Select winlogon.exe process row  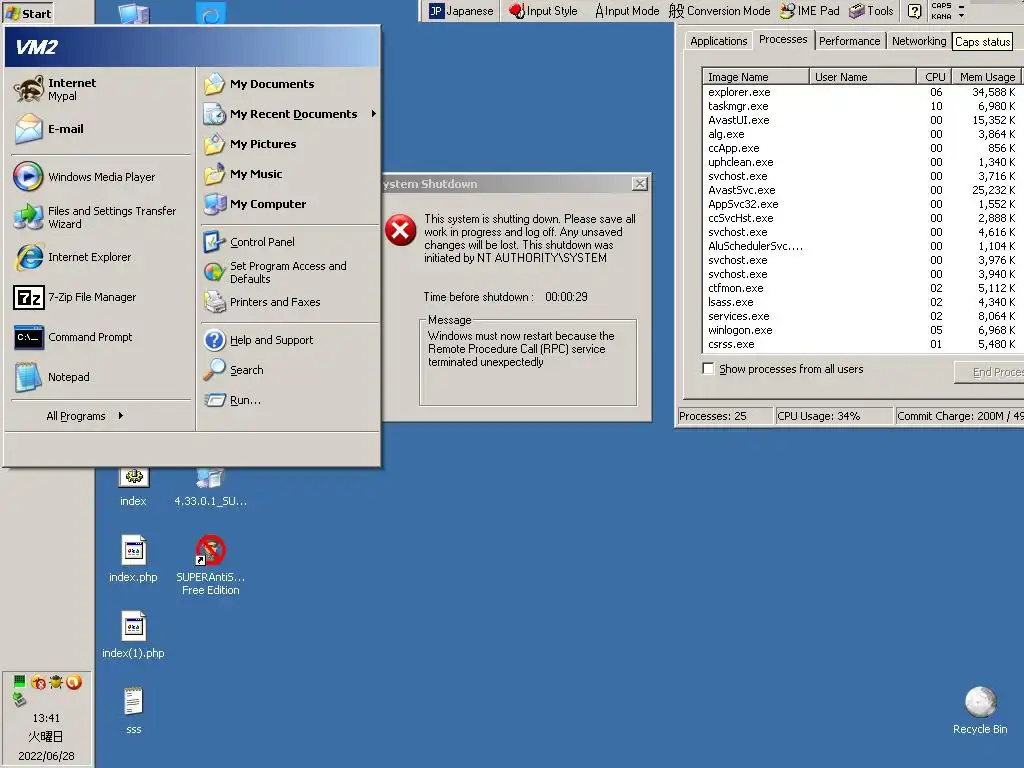(862, 330)
